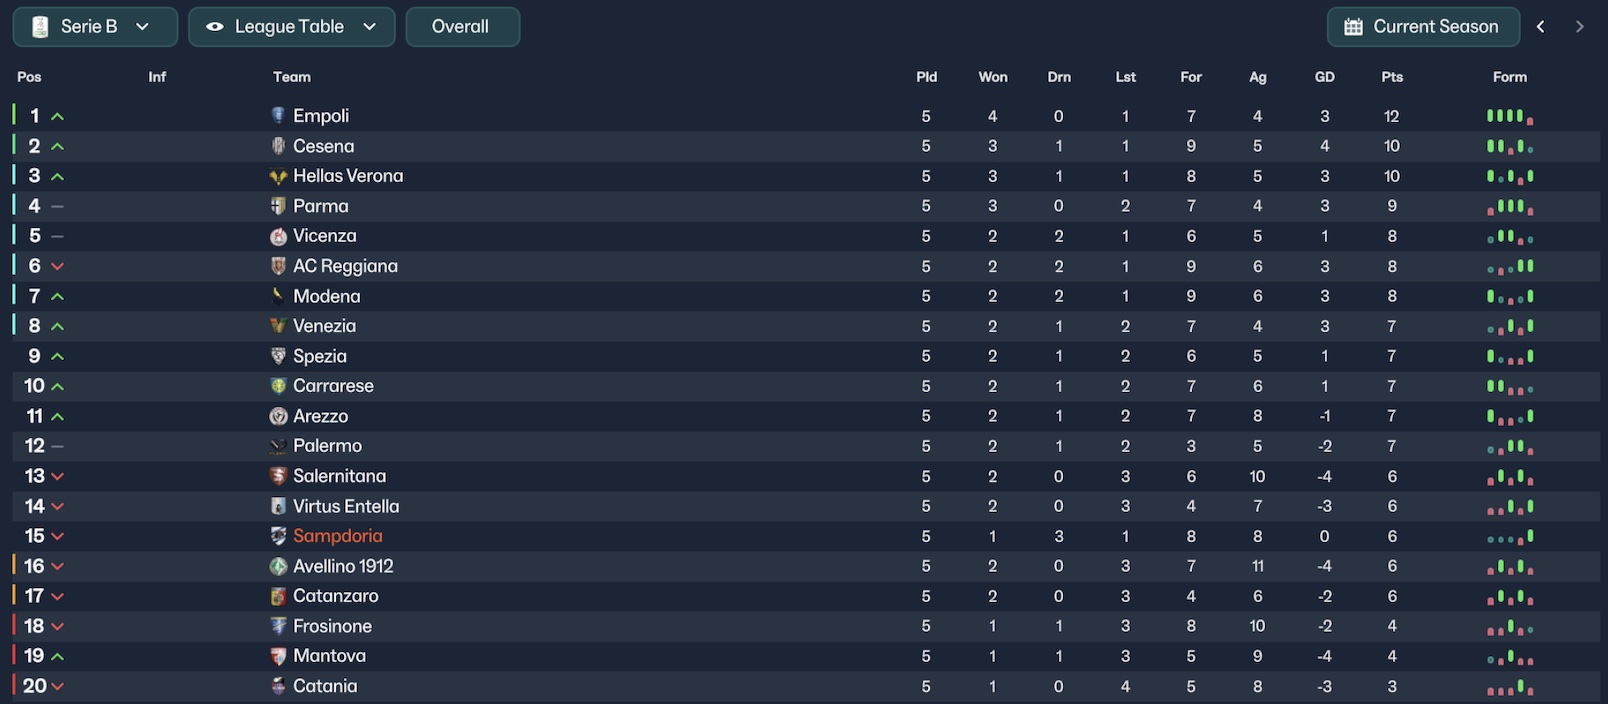Click Empoli's form indicator bars
This screenshot has height=704, width=1608.
click(x=1509, y=116)
